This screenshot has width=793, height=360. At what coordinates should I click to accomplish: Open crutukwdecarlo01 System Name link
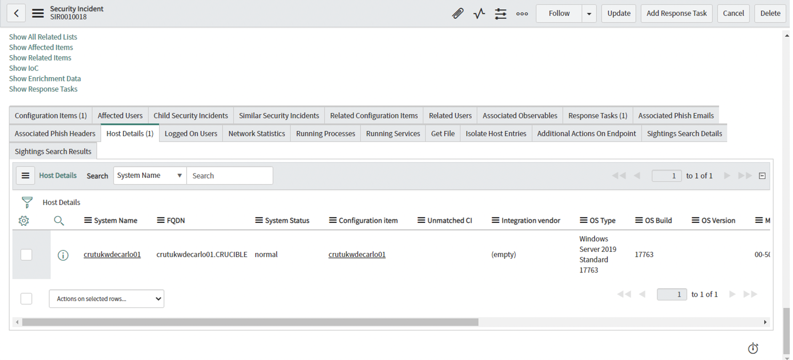pyautogui.click(x=112, y=255)
